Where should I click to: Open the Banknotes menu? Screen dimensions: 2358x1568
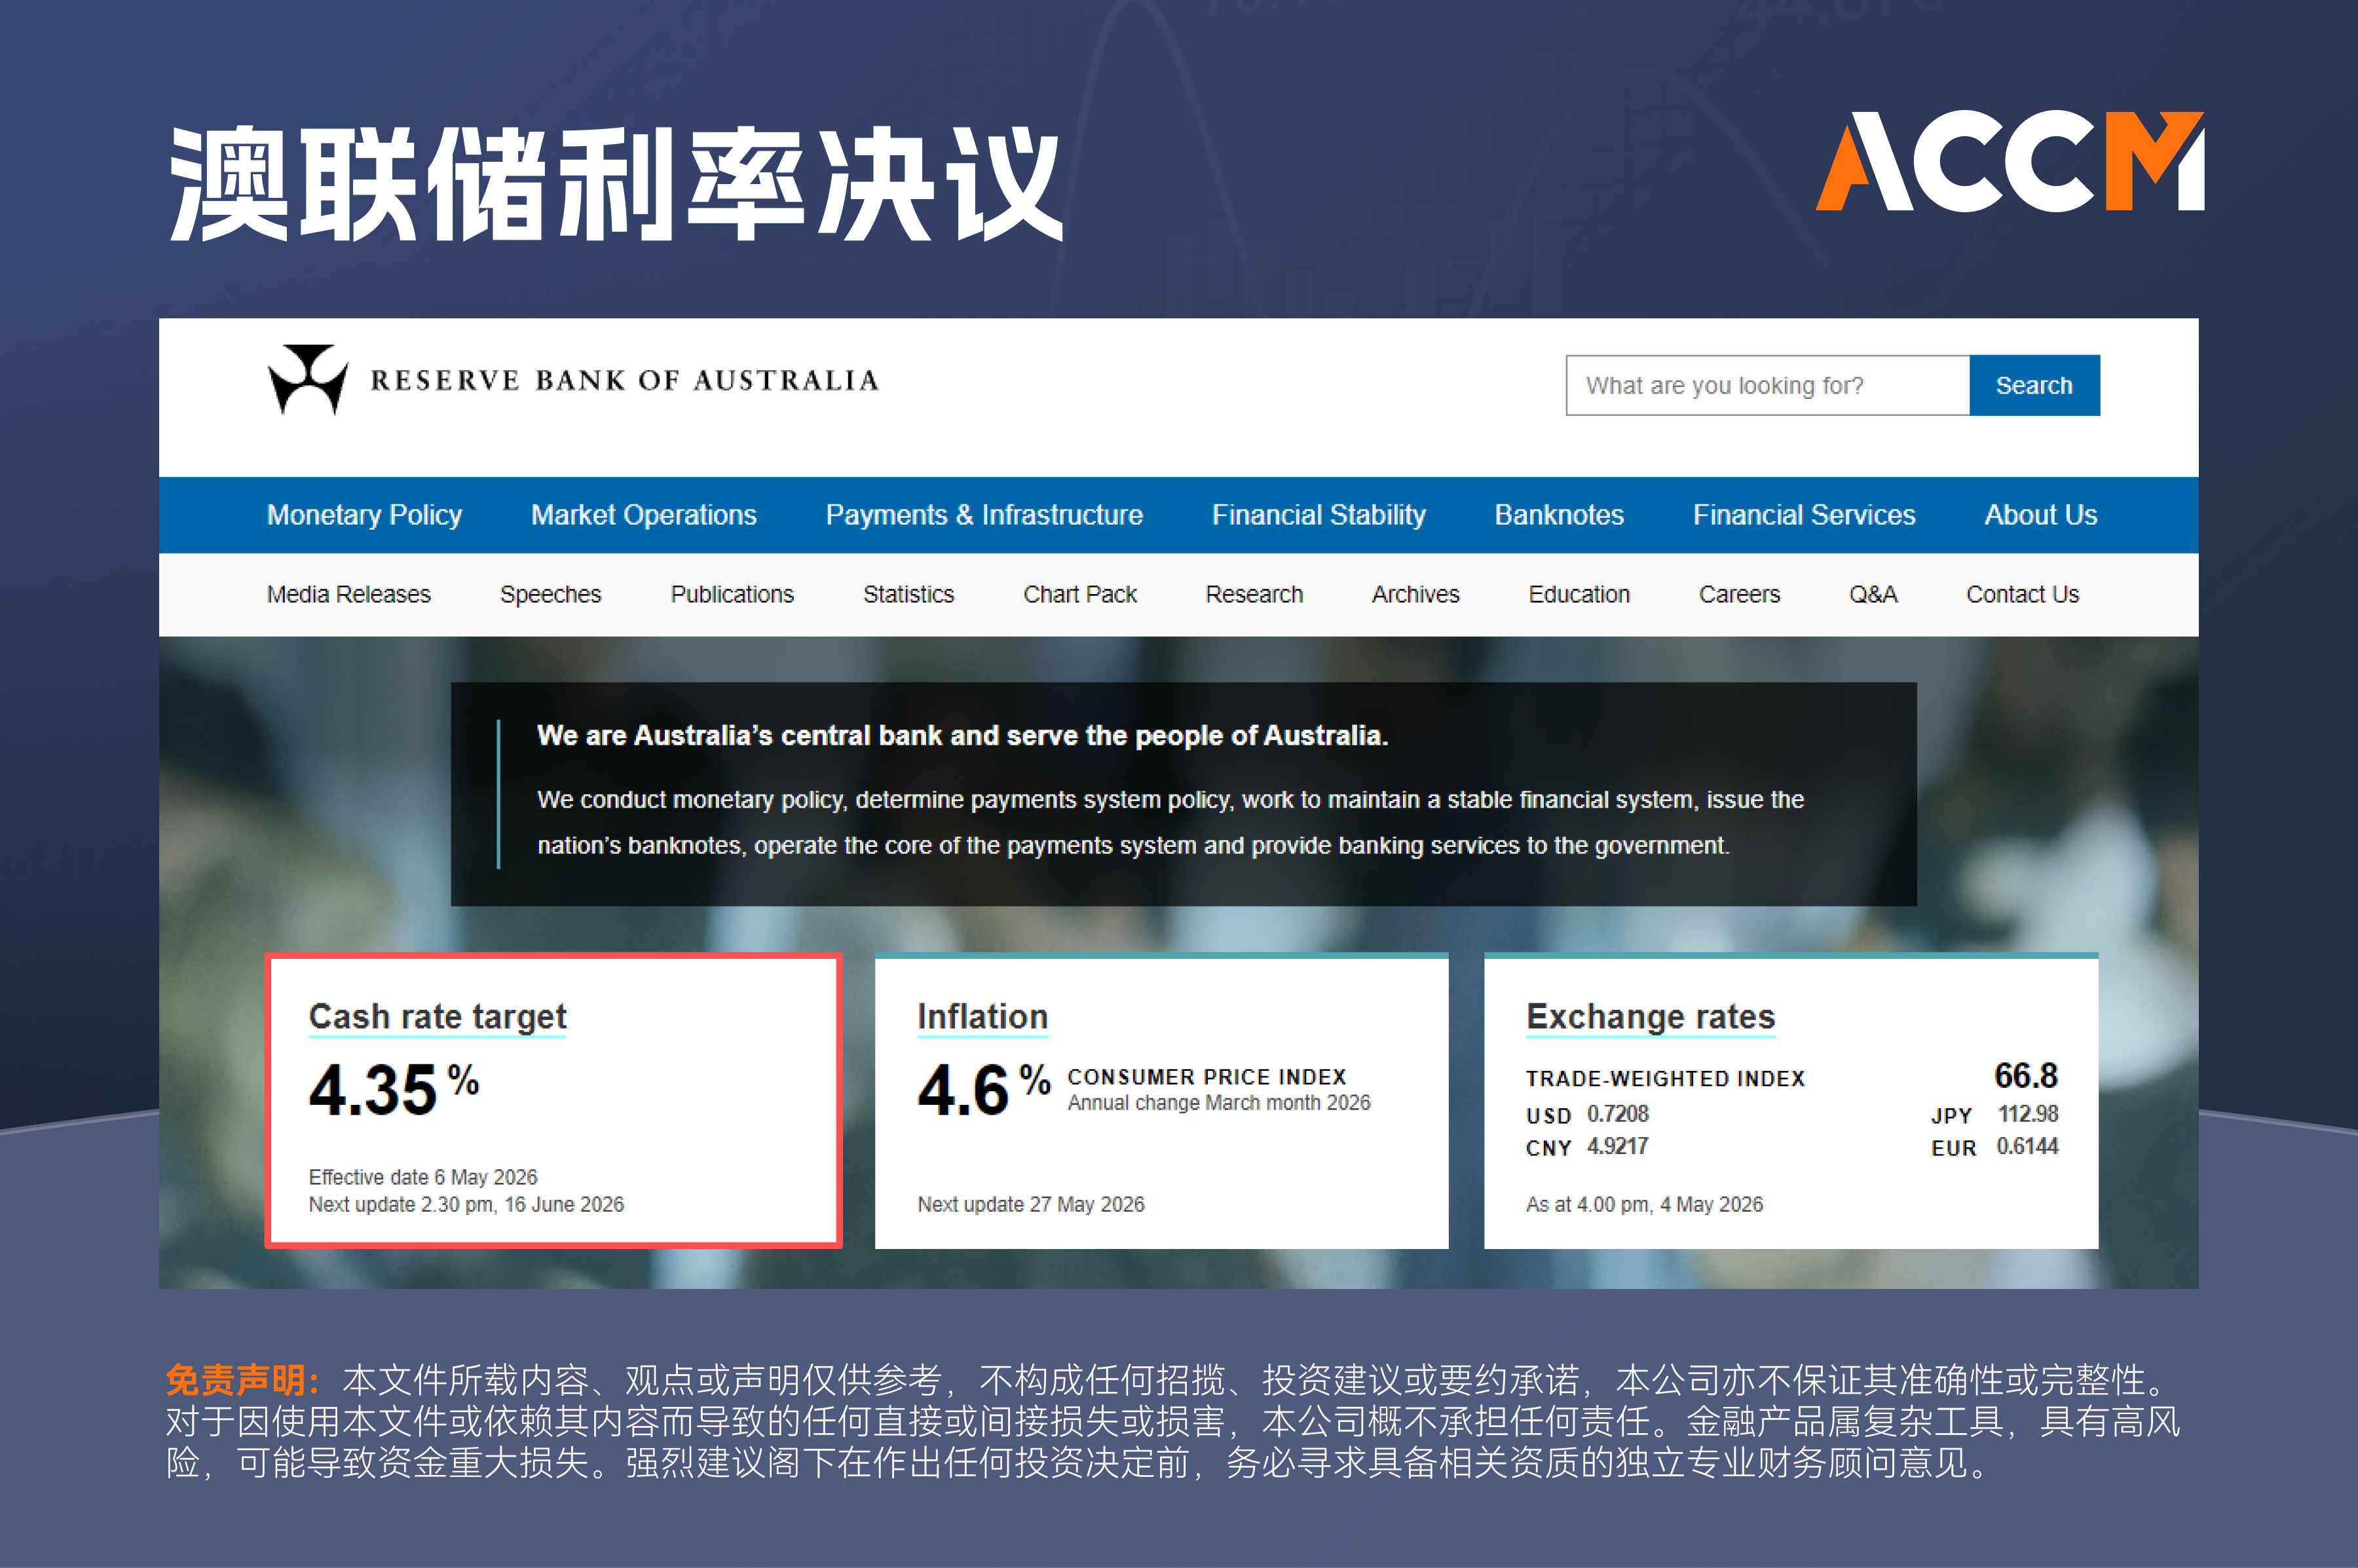pos(1559,515)
